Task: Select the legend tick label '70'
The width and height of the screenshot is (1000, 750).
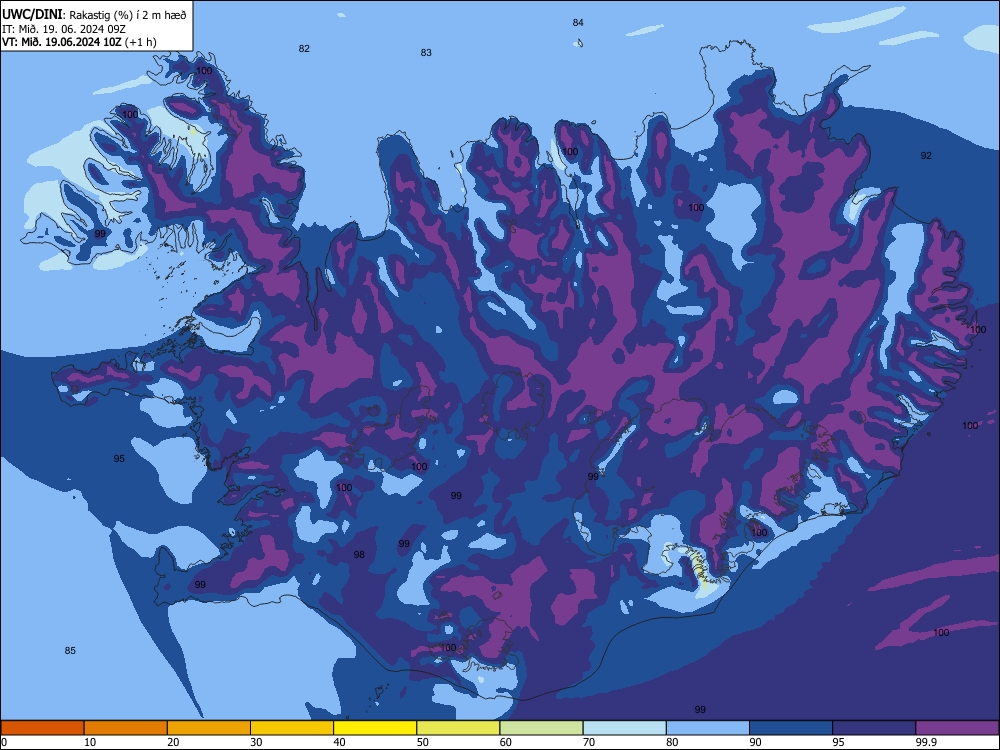Action: click(589, 742)
